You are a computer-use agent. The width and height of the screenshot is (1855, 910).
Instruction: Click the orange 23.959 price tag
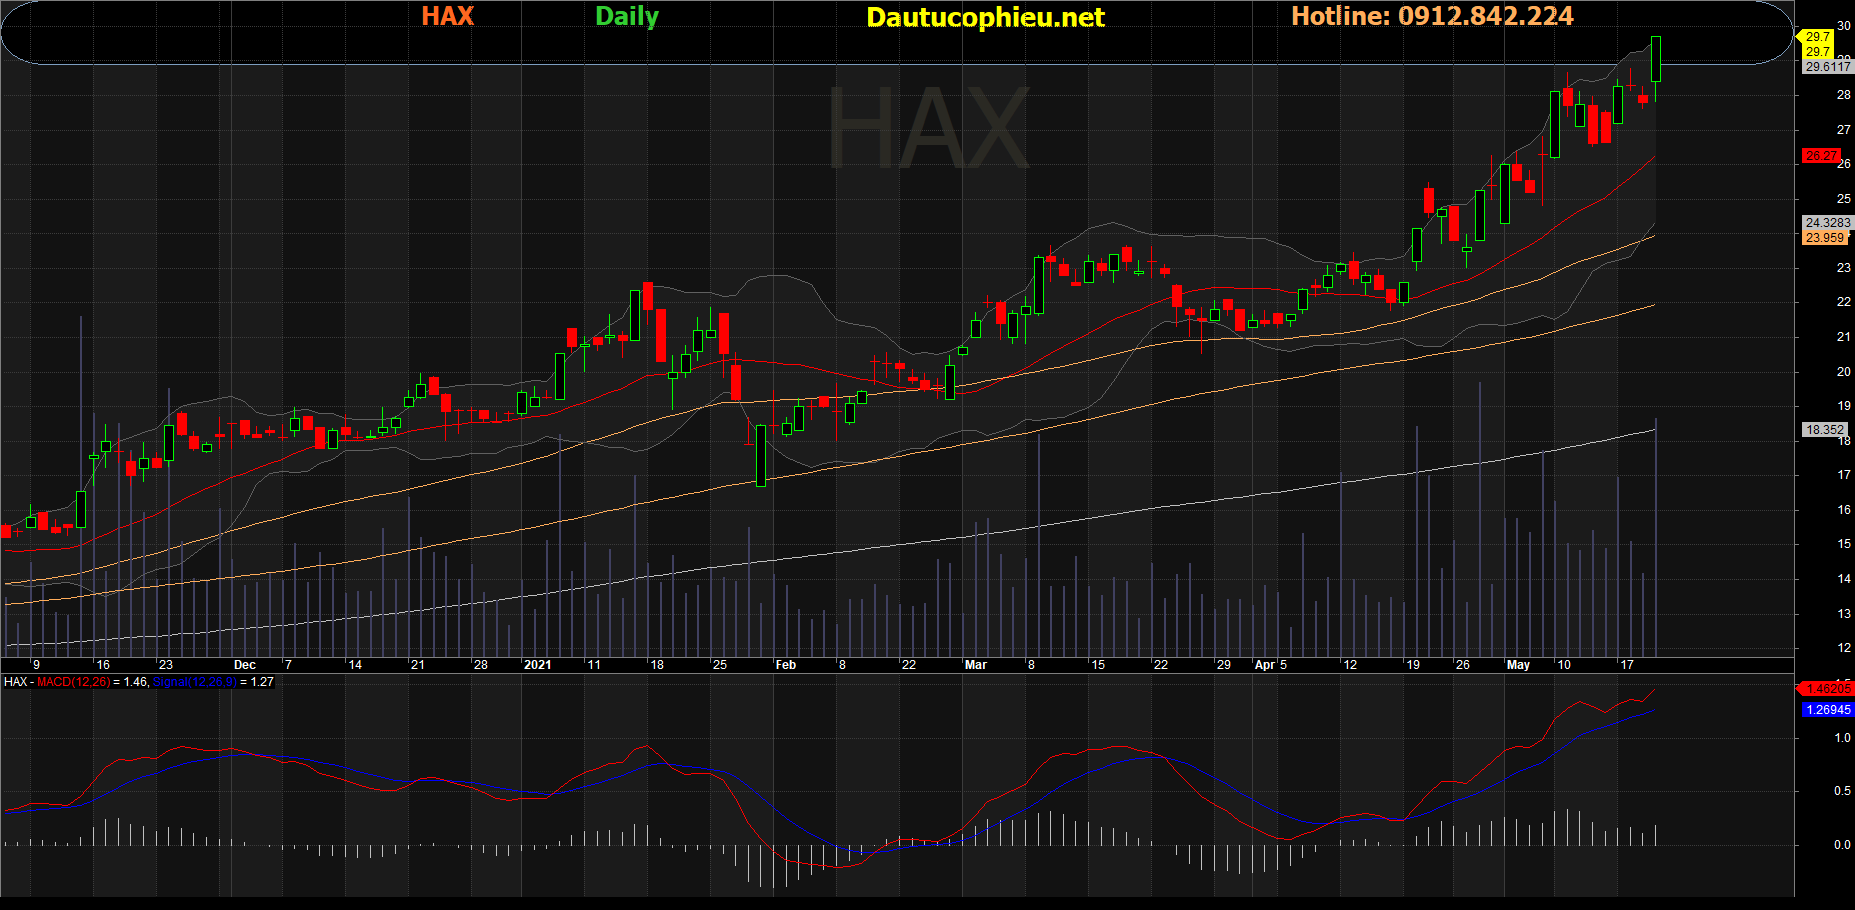(x=1825, y=238)
